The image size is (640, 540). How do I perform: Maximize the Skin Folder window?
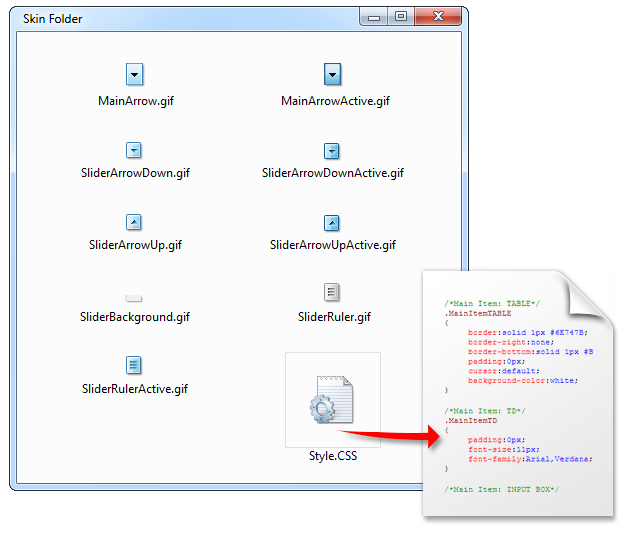click(401, 17)
